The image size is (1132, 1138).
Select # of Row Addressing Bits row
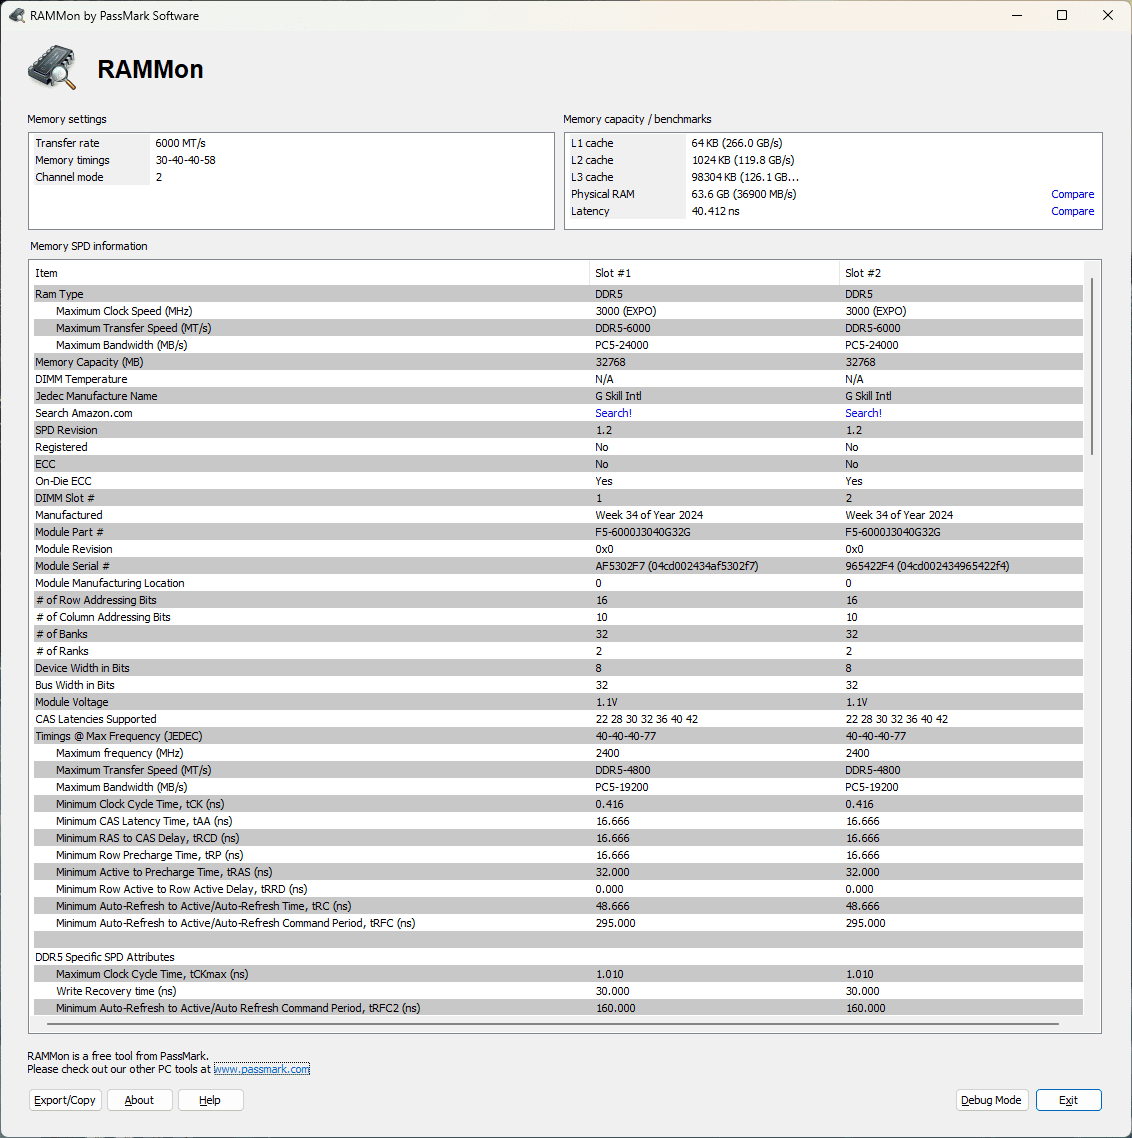(558, 600)
